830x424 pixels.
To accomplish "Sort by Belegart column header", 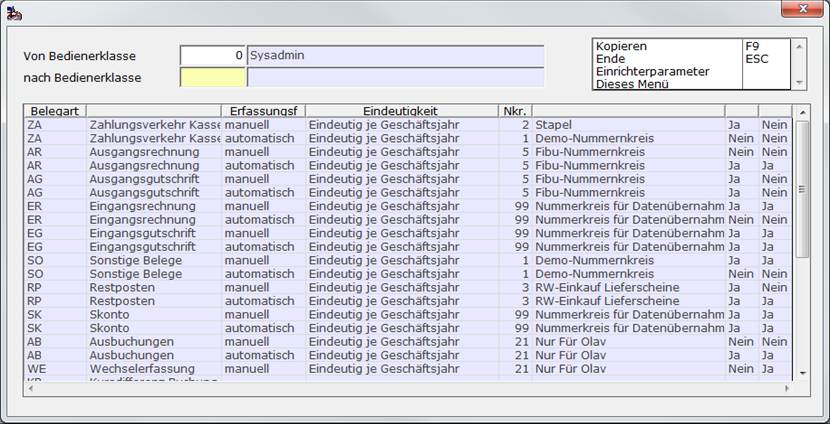I will (x=55, y=111).
